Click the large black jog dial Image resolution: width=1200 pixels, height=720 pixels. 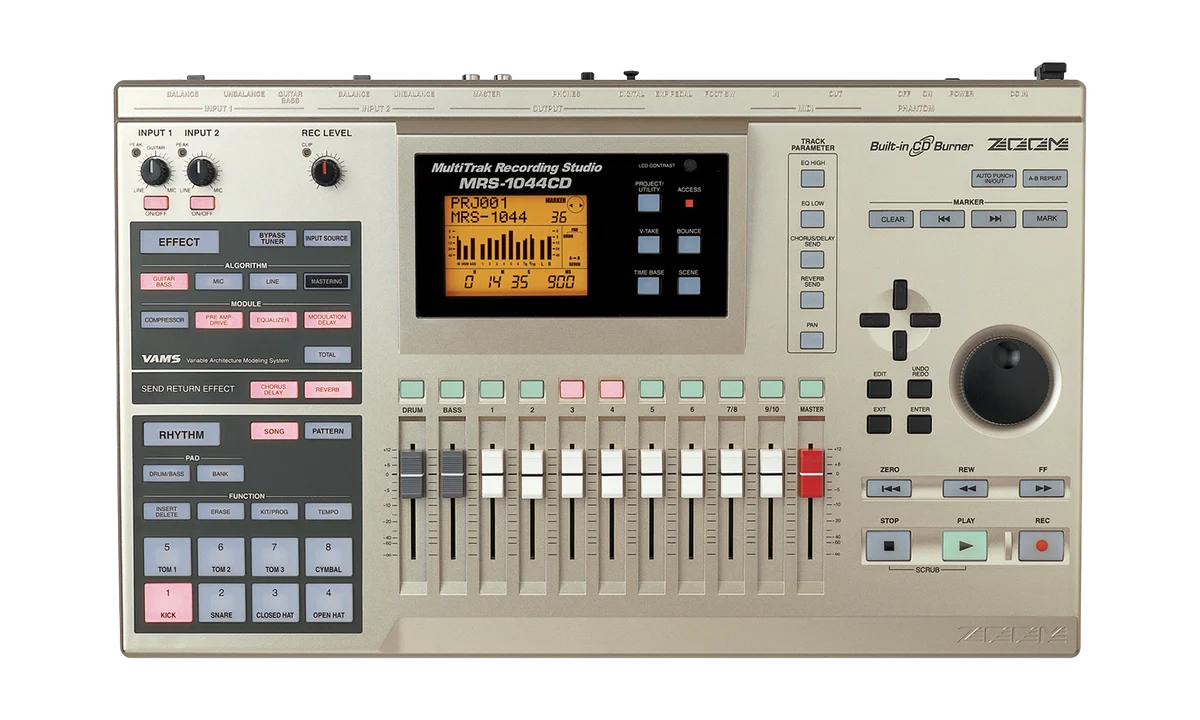1005,381
